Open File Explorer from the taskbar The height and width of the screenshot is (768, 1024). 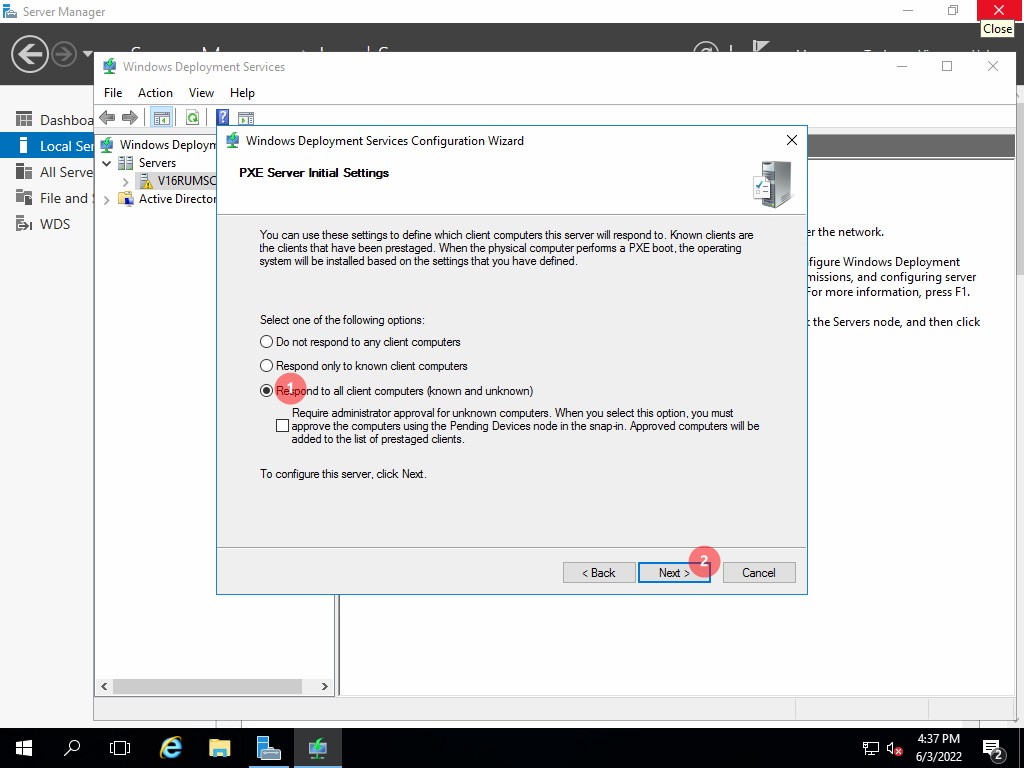(x=220, y=748)
